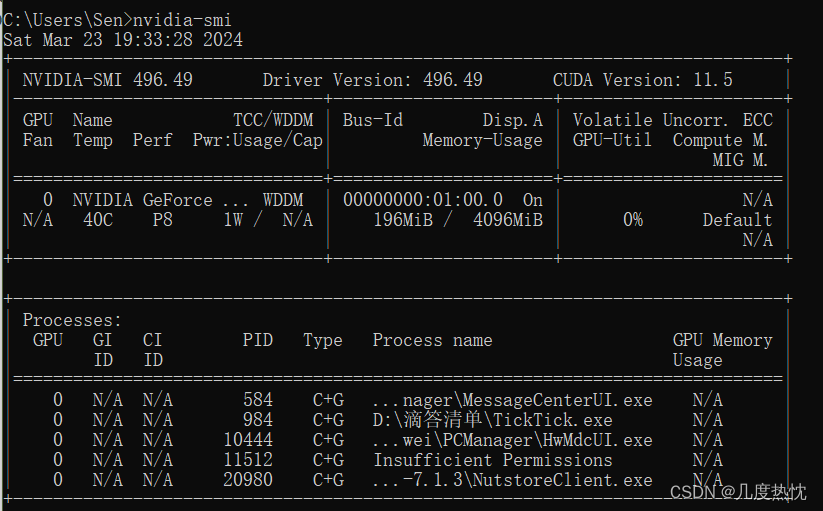Click the command text nvidia-smi

click(182, 20)
